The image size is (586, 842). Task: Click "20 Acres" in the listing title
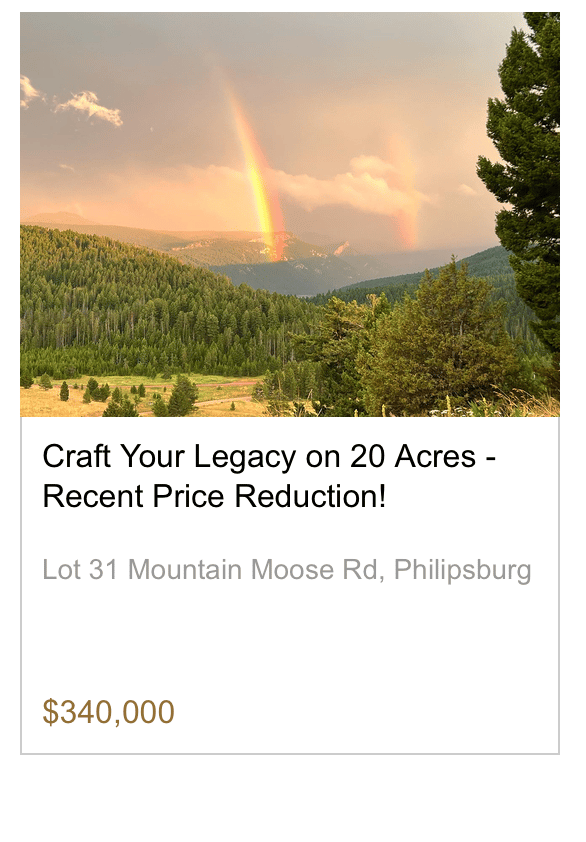(413, 457)
